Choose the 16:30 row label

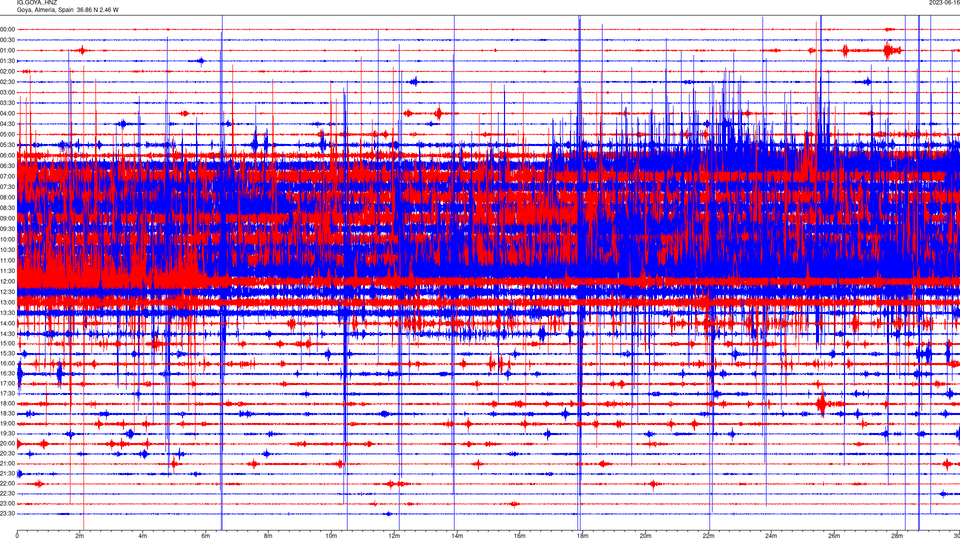[7, 373]
